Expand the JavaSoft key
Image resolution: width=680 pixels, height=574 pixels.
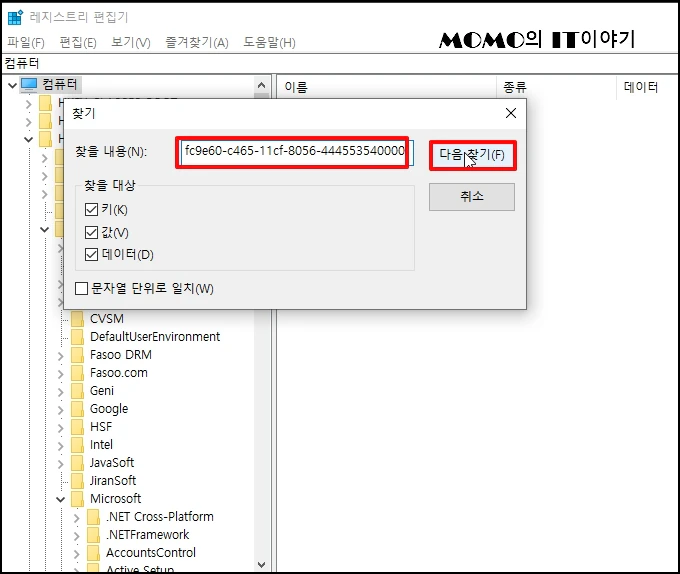[x=61, y=464]
